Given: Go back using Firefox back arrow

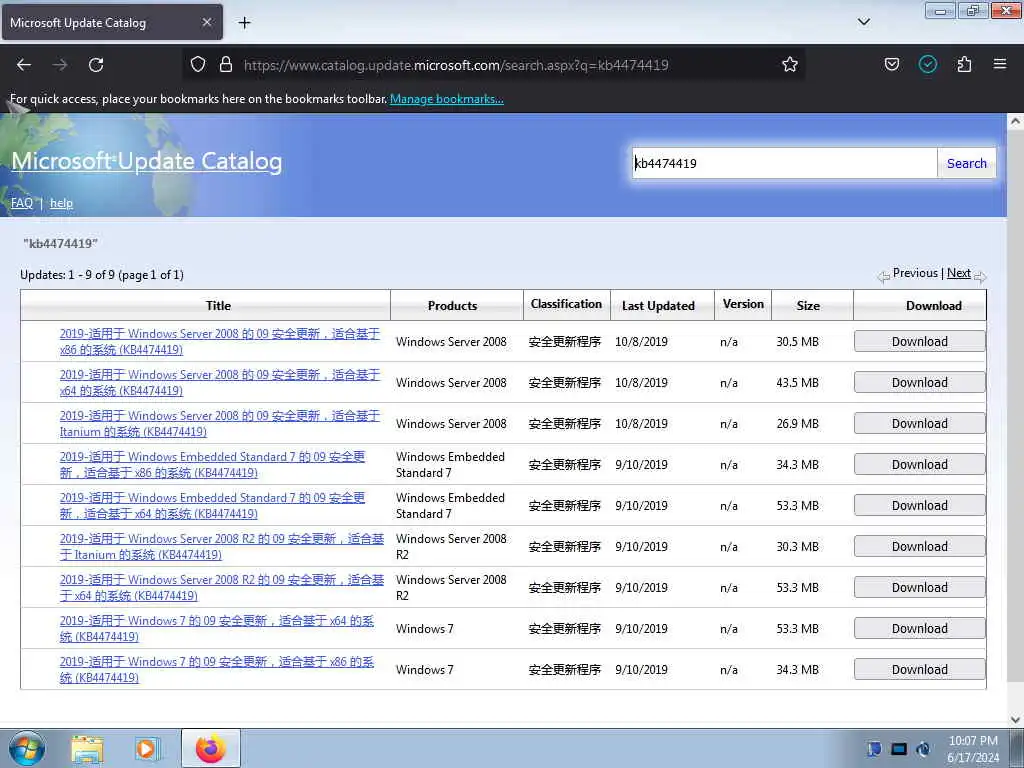Looking at the screenshot, I should click(x=24, y=65).
